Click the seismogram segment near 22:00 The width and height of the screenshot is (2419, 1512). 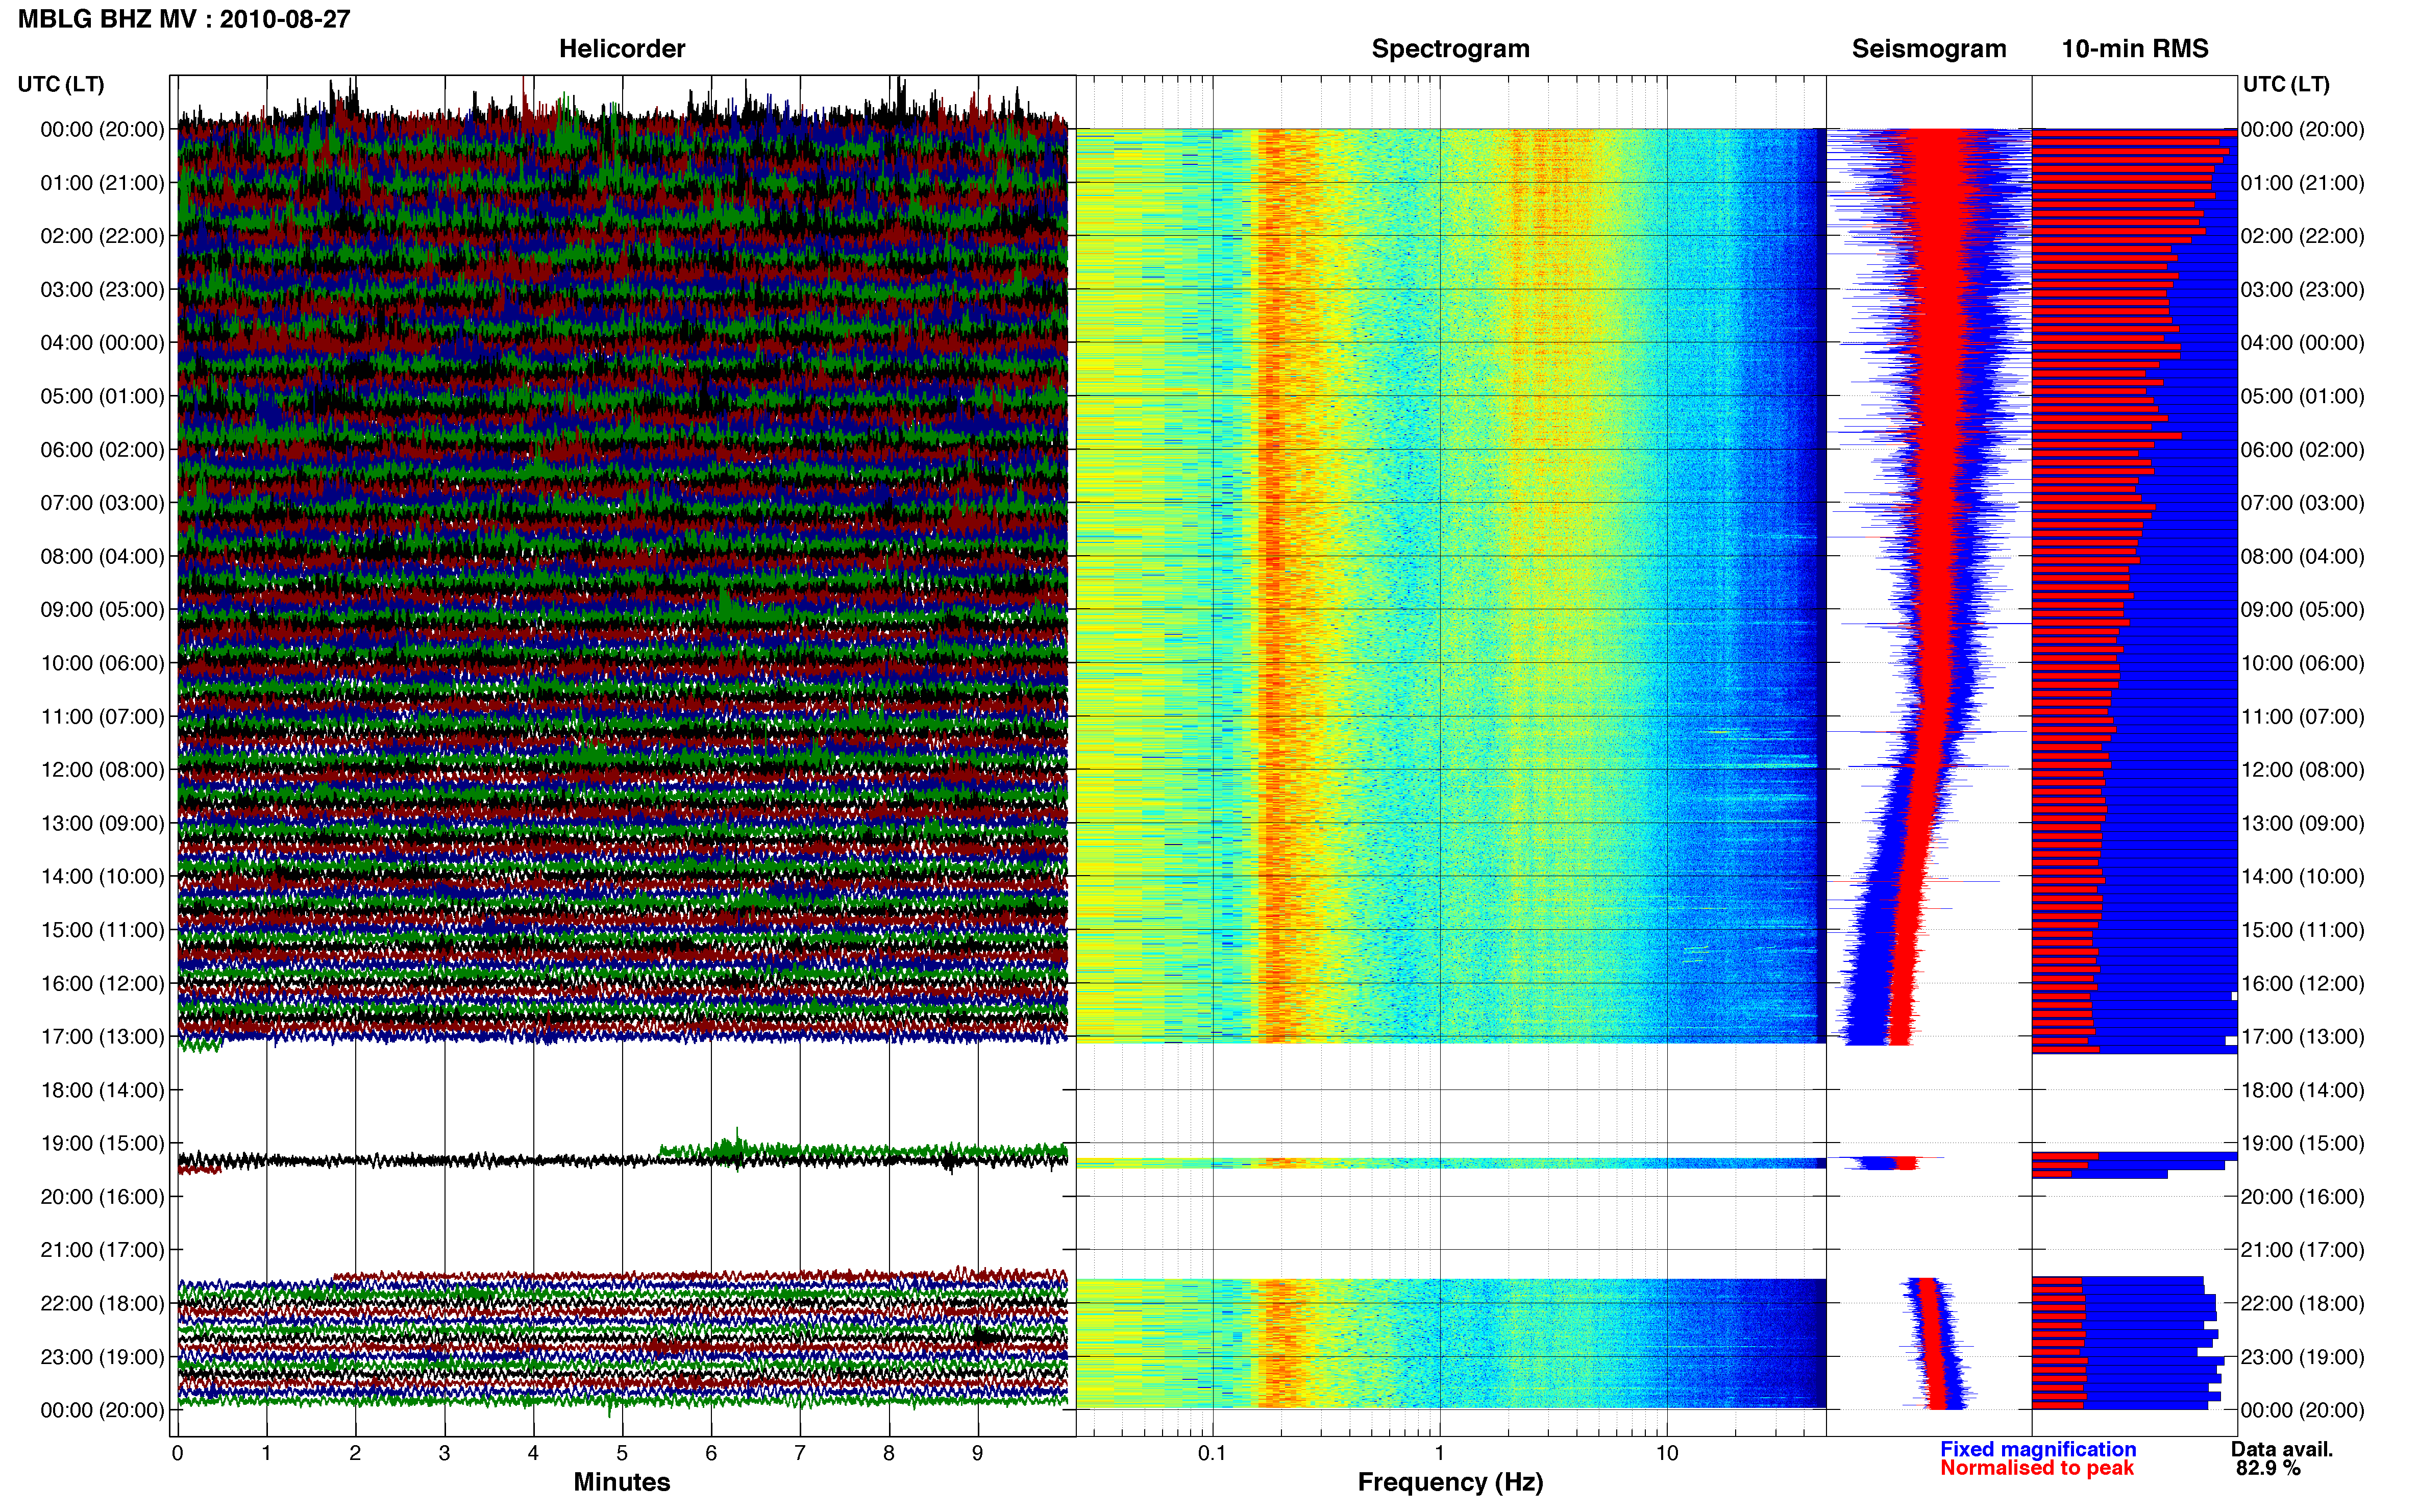coord(1937,1343)
